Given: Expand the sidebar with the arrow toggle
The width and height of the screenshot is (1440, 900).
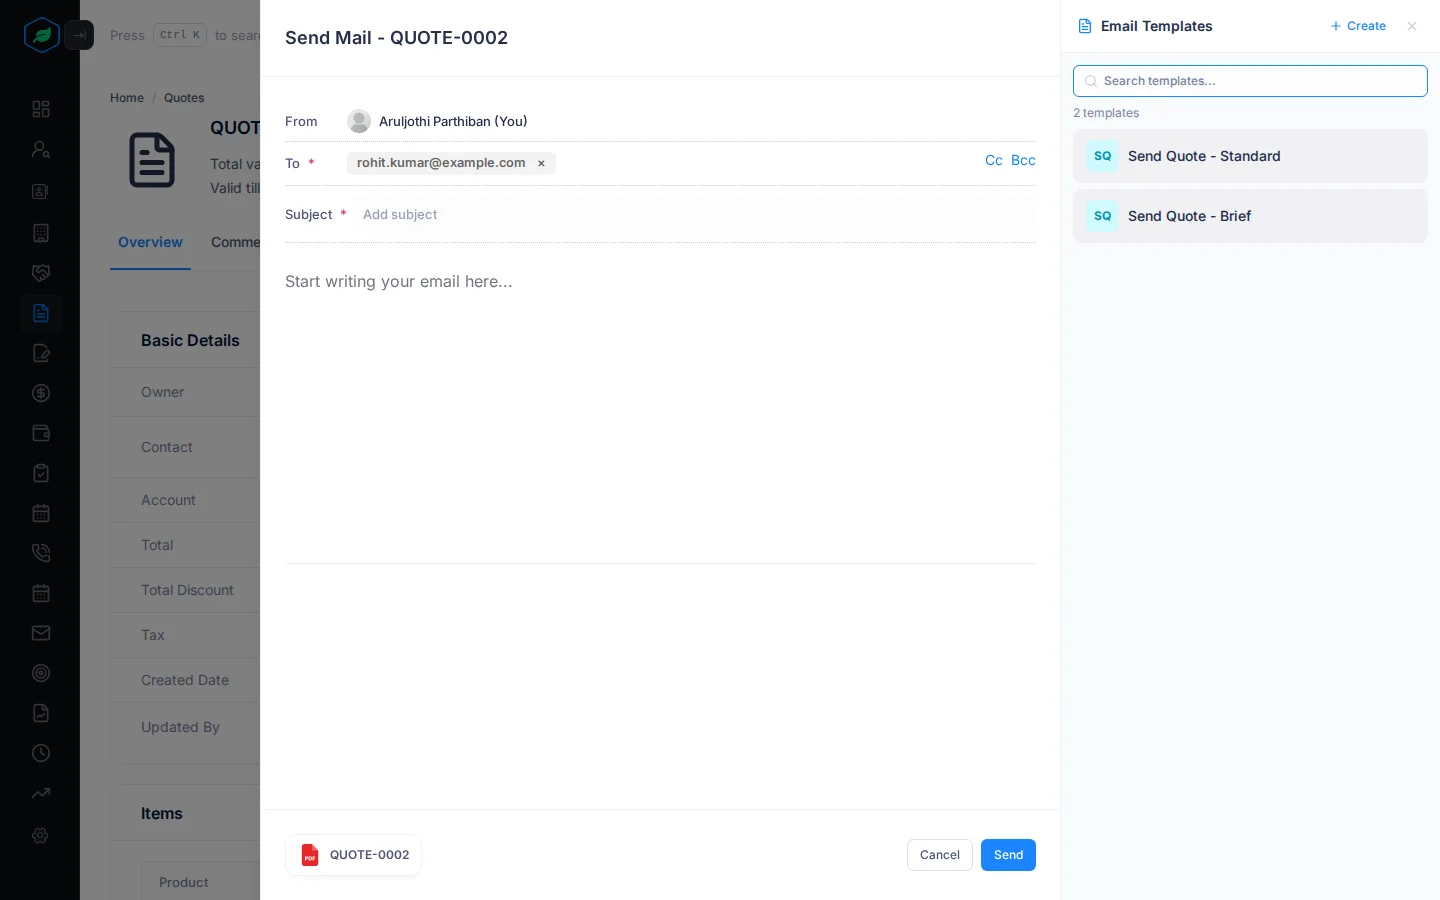Looking at the screenshot, I should [x=79, y=35].
